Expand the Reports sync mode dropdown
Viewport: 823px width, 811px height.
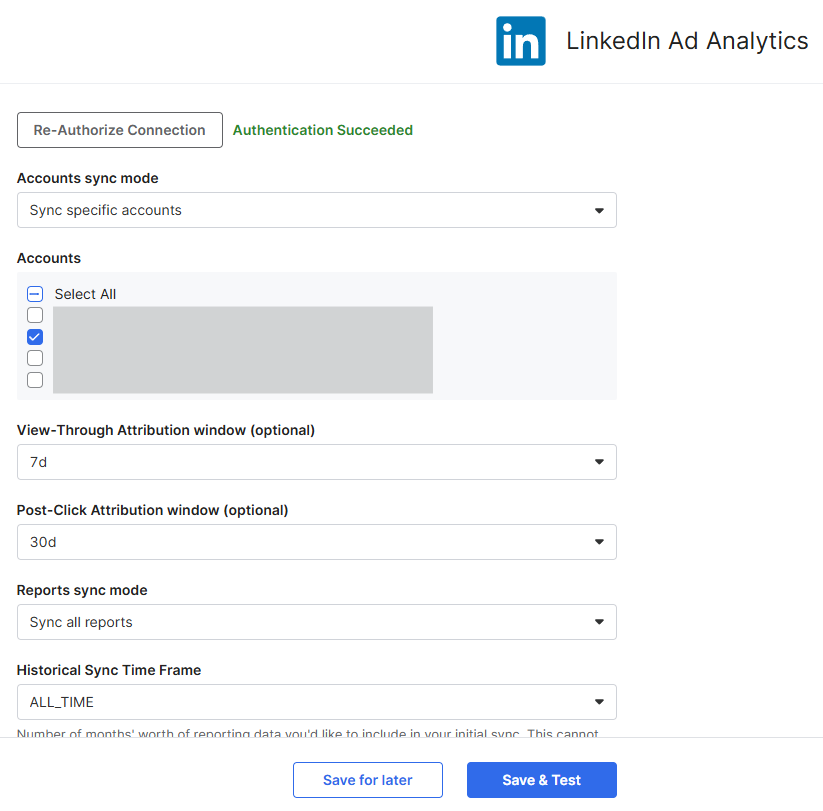tap(316, 622)
